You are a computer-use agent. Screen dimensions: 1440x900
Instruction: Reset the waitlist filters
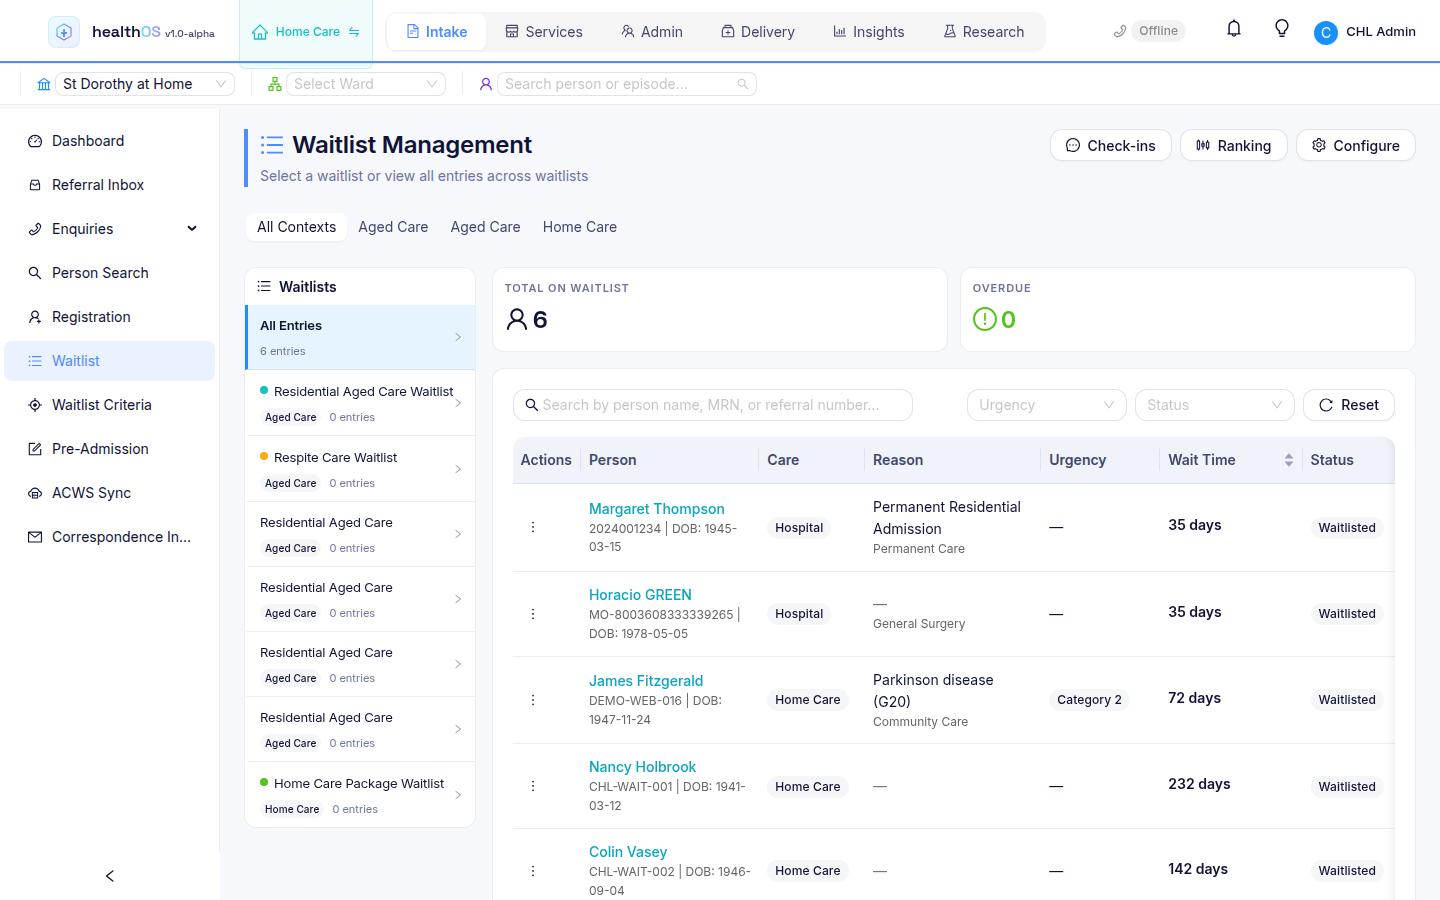(x=1349, y=405)
